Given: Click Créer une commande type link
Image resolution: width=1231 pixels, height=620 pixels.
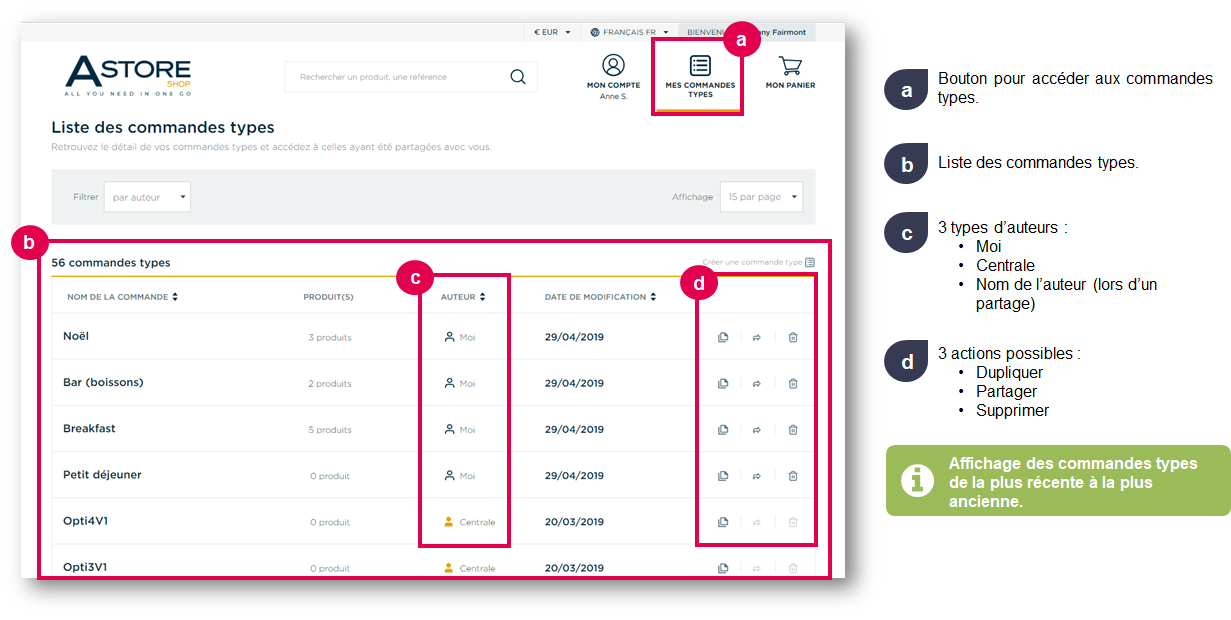Looking at the screenshot, I should (753, 262).
